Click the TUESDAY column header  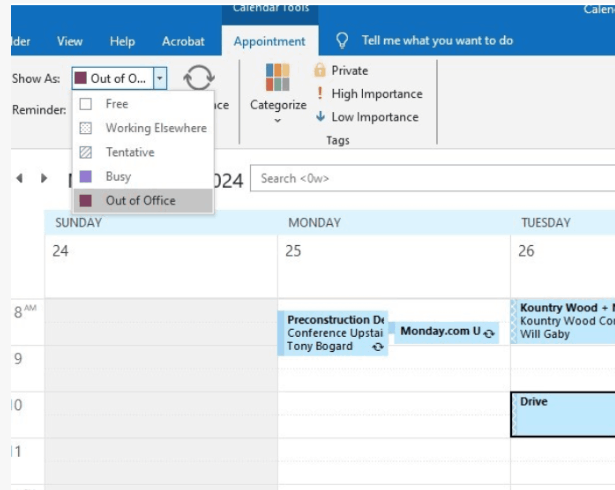pyautogui.click(x=546, y=223)
